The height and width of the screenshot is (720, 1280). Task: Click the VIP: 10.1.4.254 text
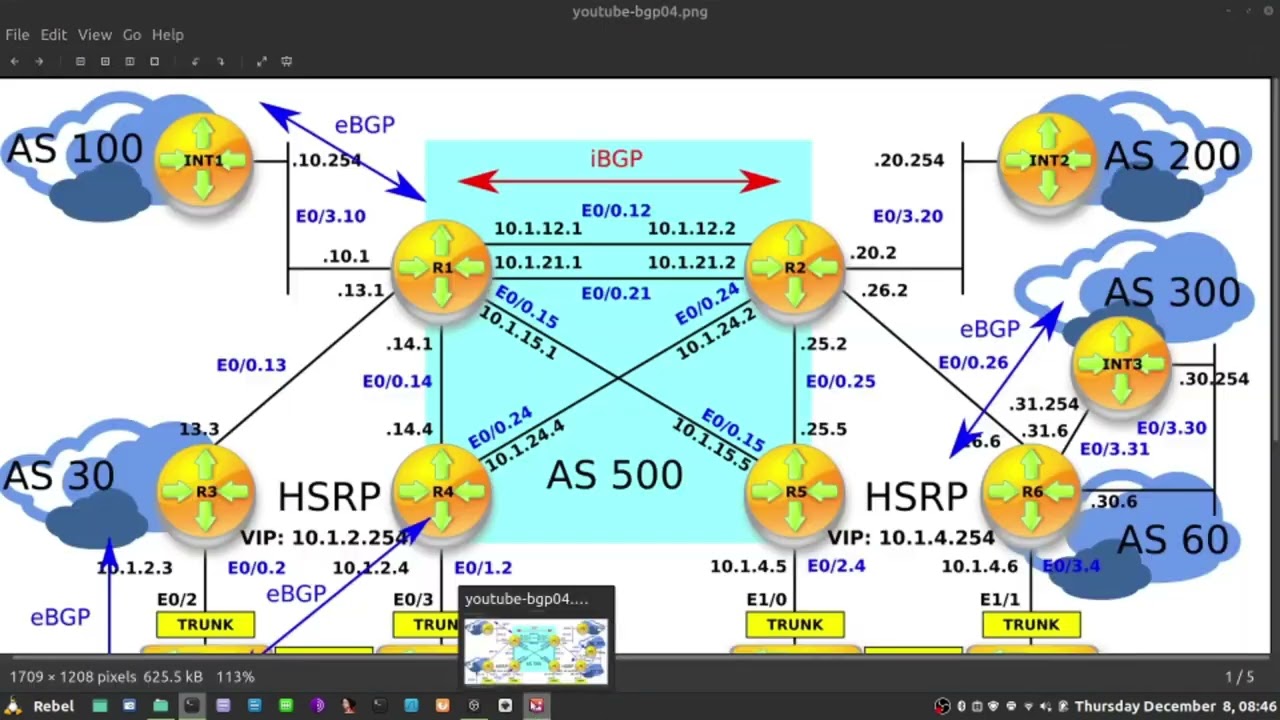pos(911,538)
